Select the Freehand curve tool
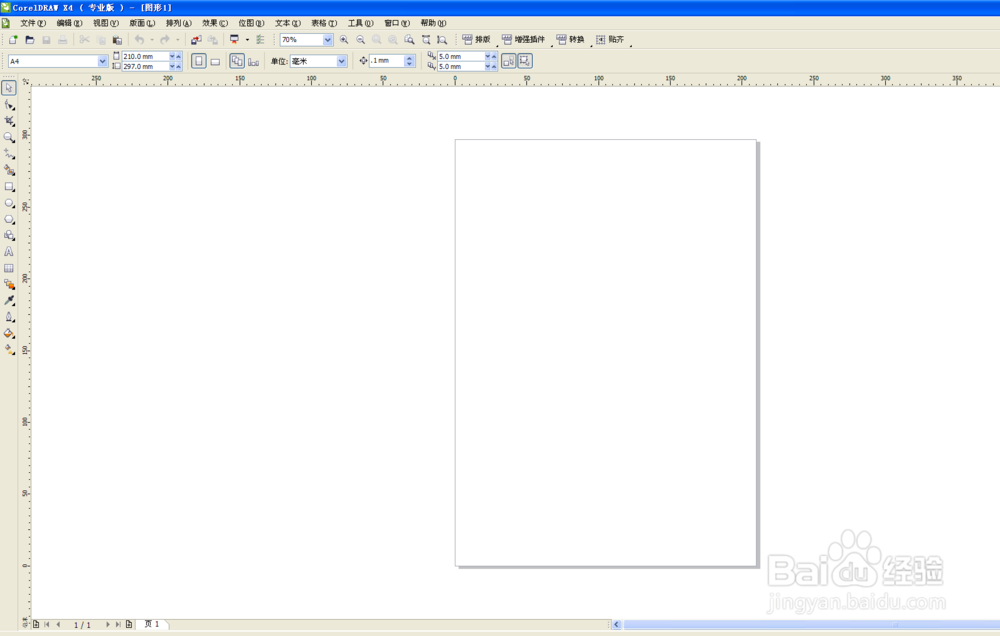The image size is (1000, 636). pos(9,154)
